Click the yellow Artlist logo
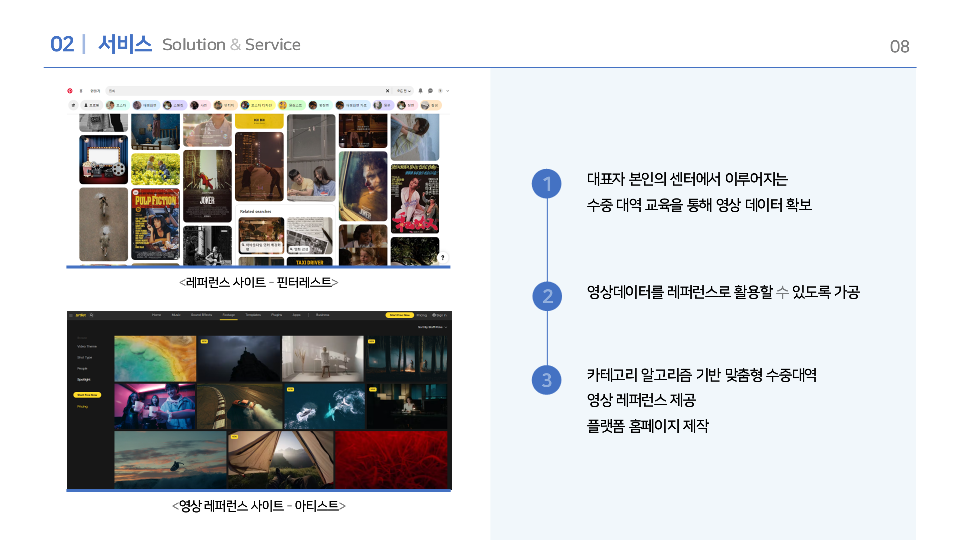This screenshot has width=960, height=540. pos(80,315)
